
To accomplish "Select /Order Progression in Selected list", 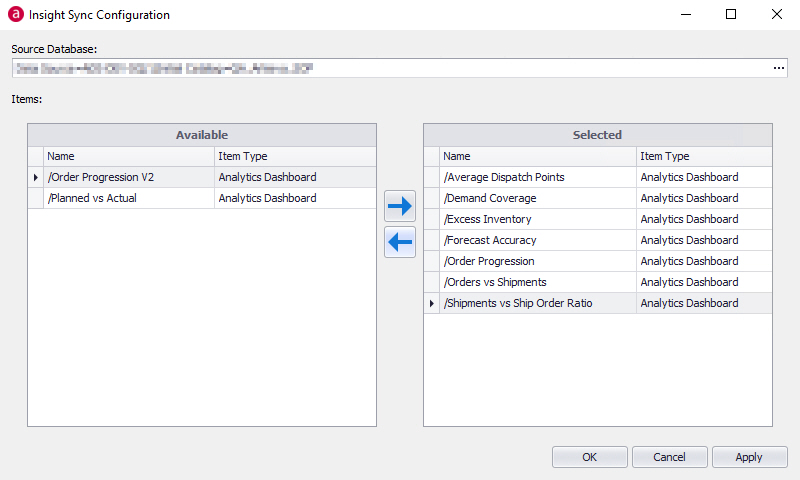I will 597,261.
